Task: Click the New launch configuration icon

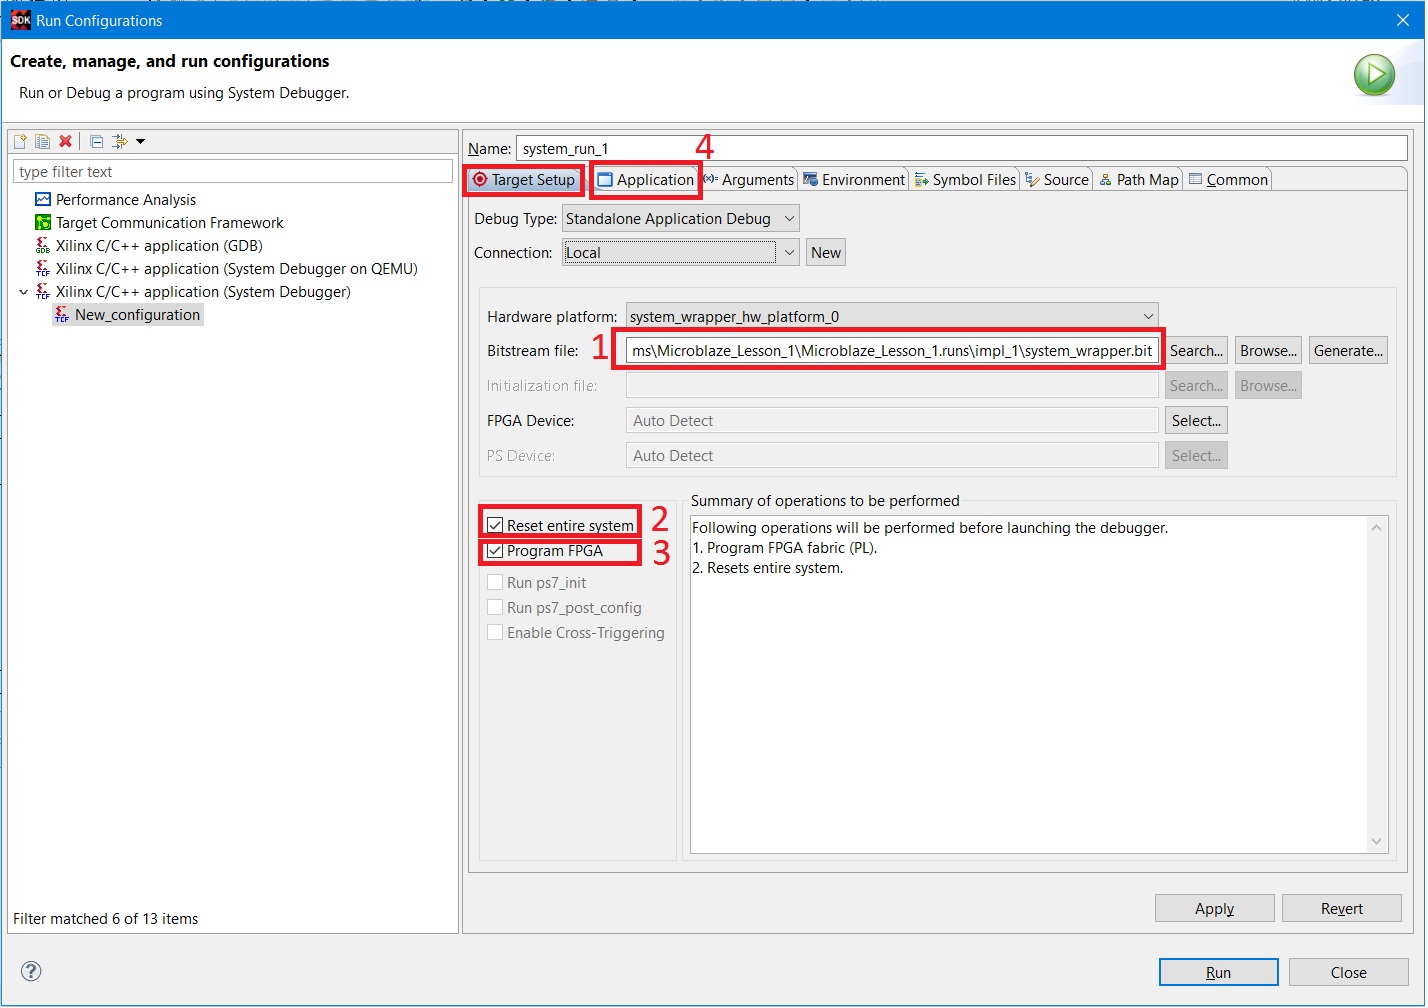Action: point(20,142)
